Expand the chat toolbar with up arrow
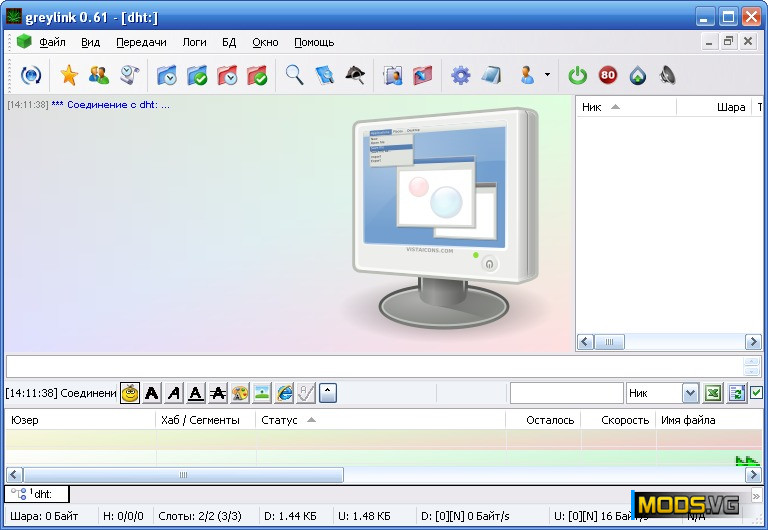768x530 pixels. tap(328, 393)
